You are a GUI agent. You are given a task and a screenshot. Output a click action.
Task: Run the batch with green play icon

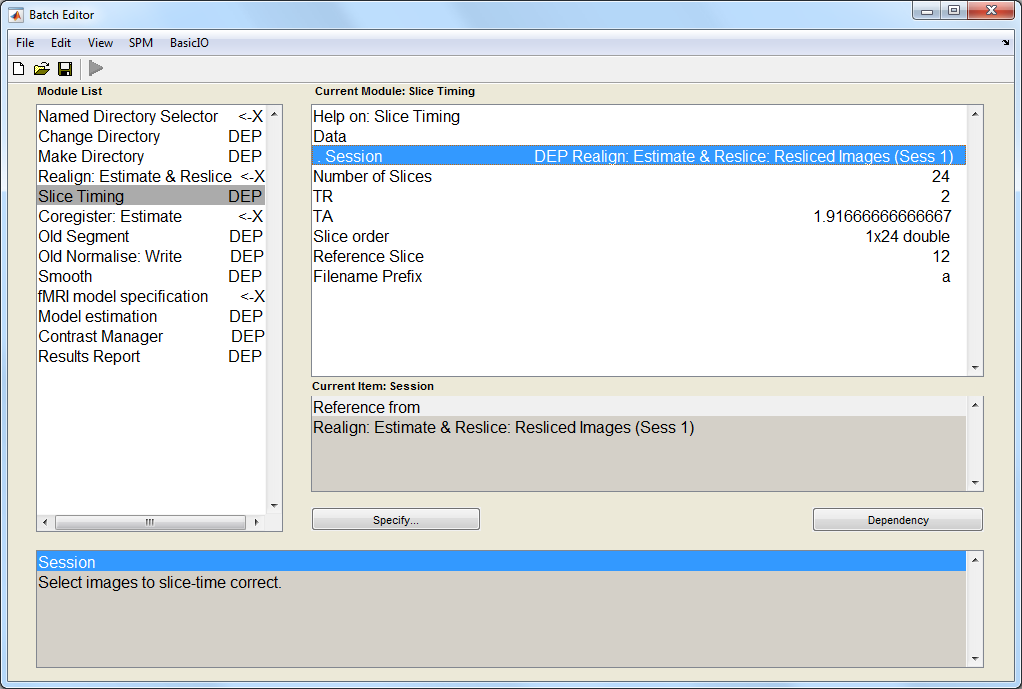[96, 69]
